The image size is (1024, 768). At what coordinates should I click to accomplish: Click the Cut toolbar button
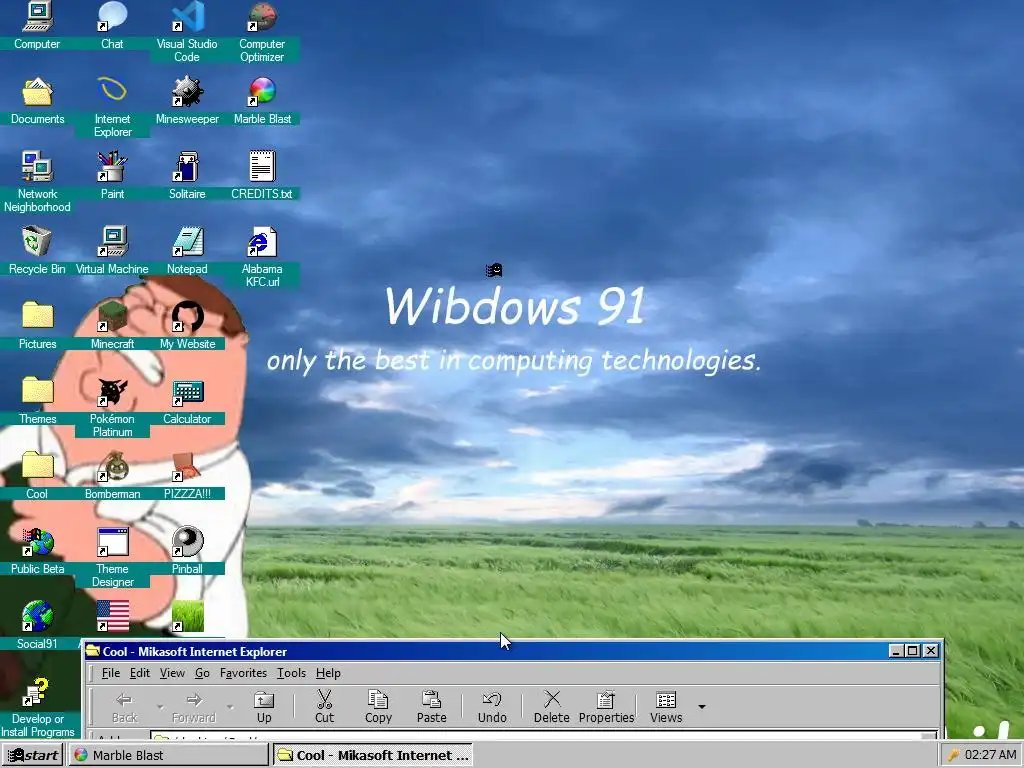pos(325,707)
